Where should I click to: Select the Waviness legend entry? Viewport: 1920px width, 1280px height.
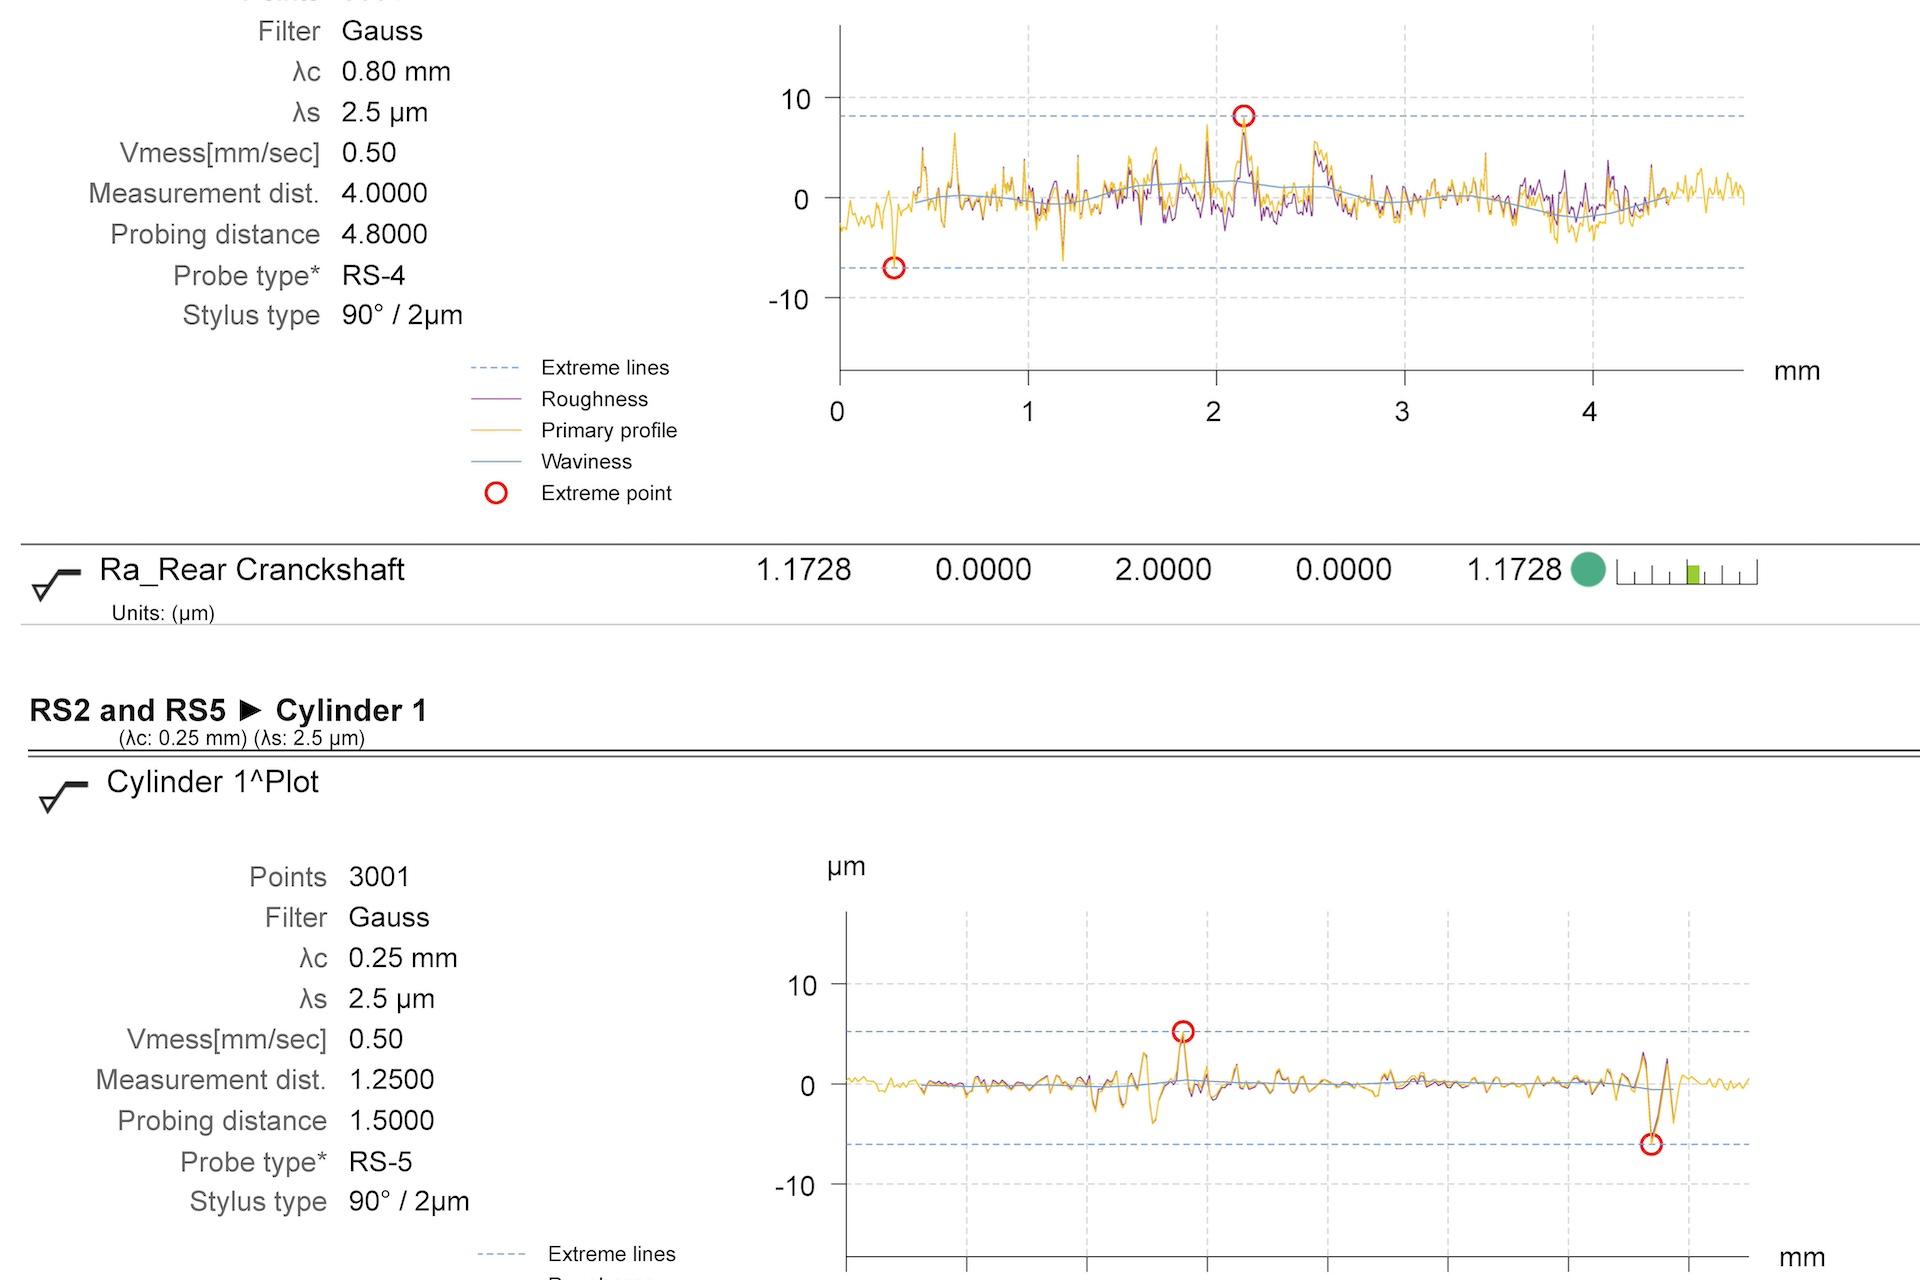[586, 462]
